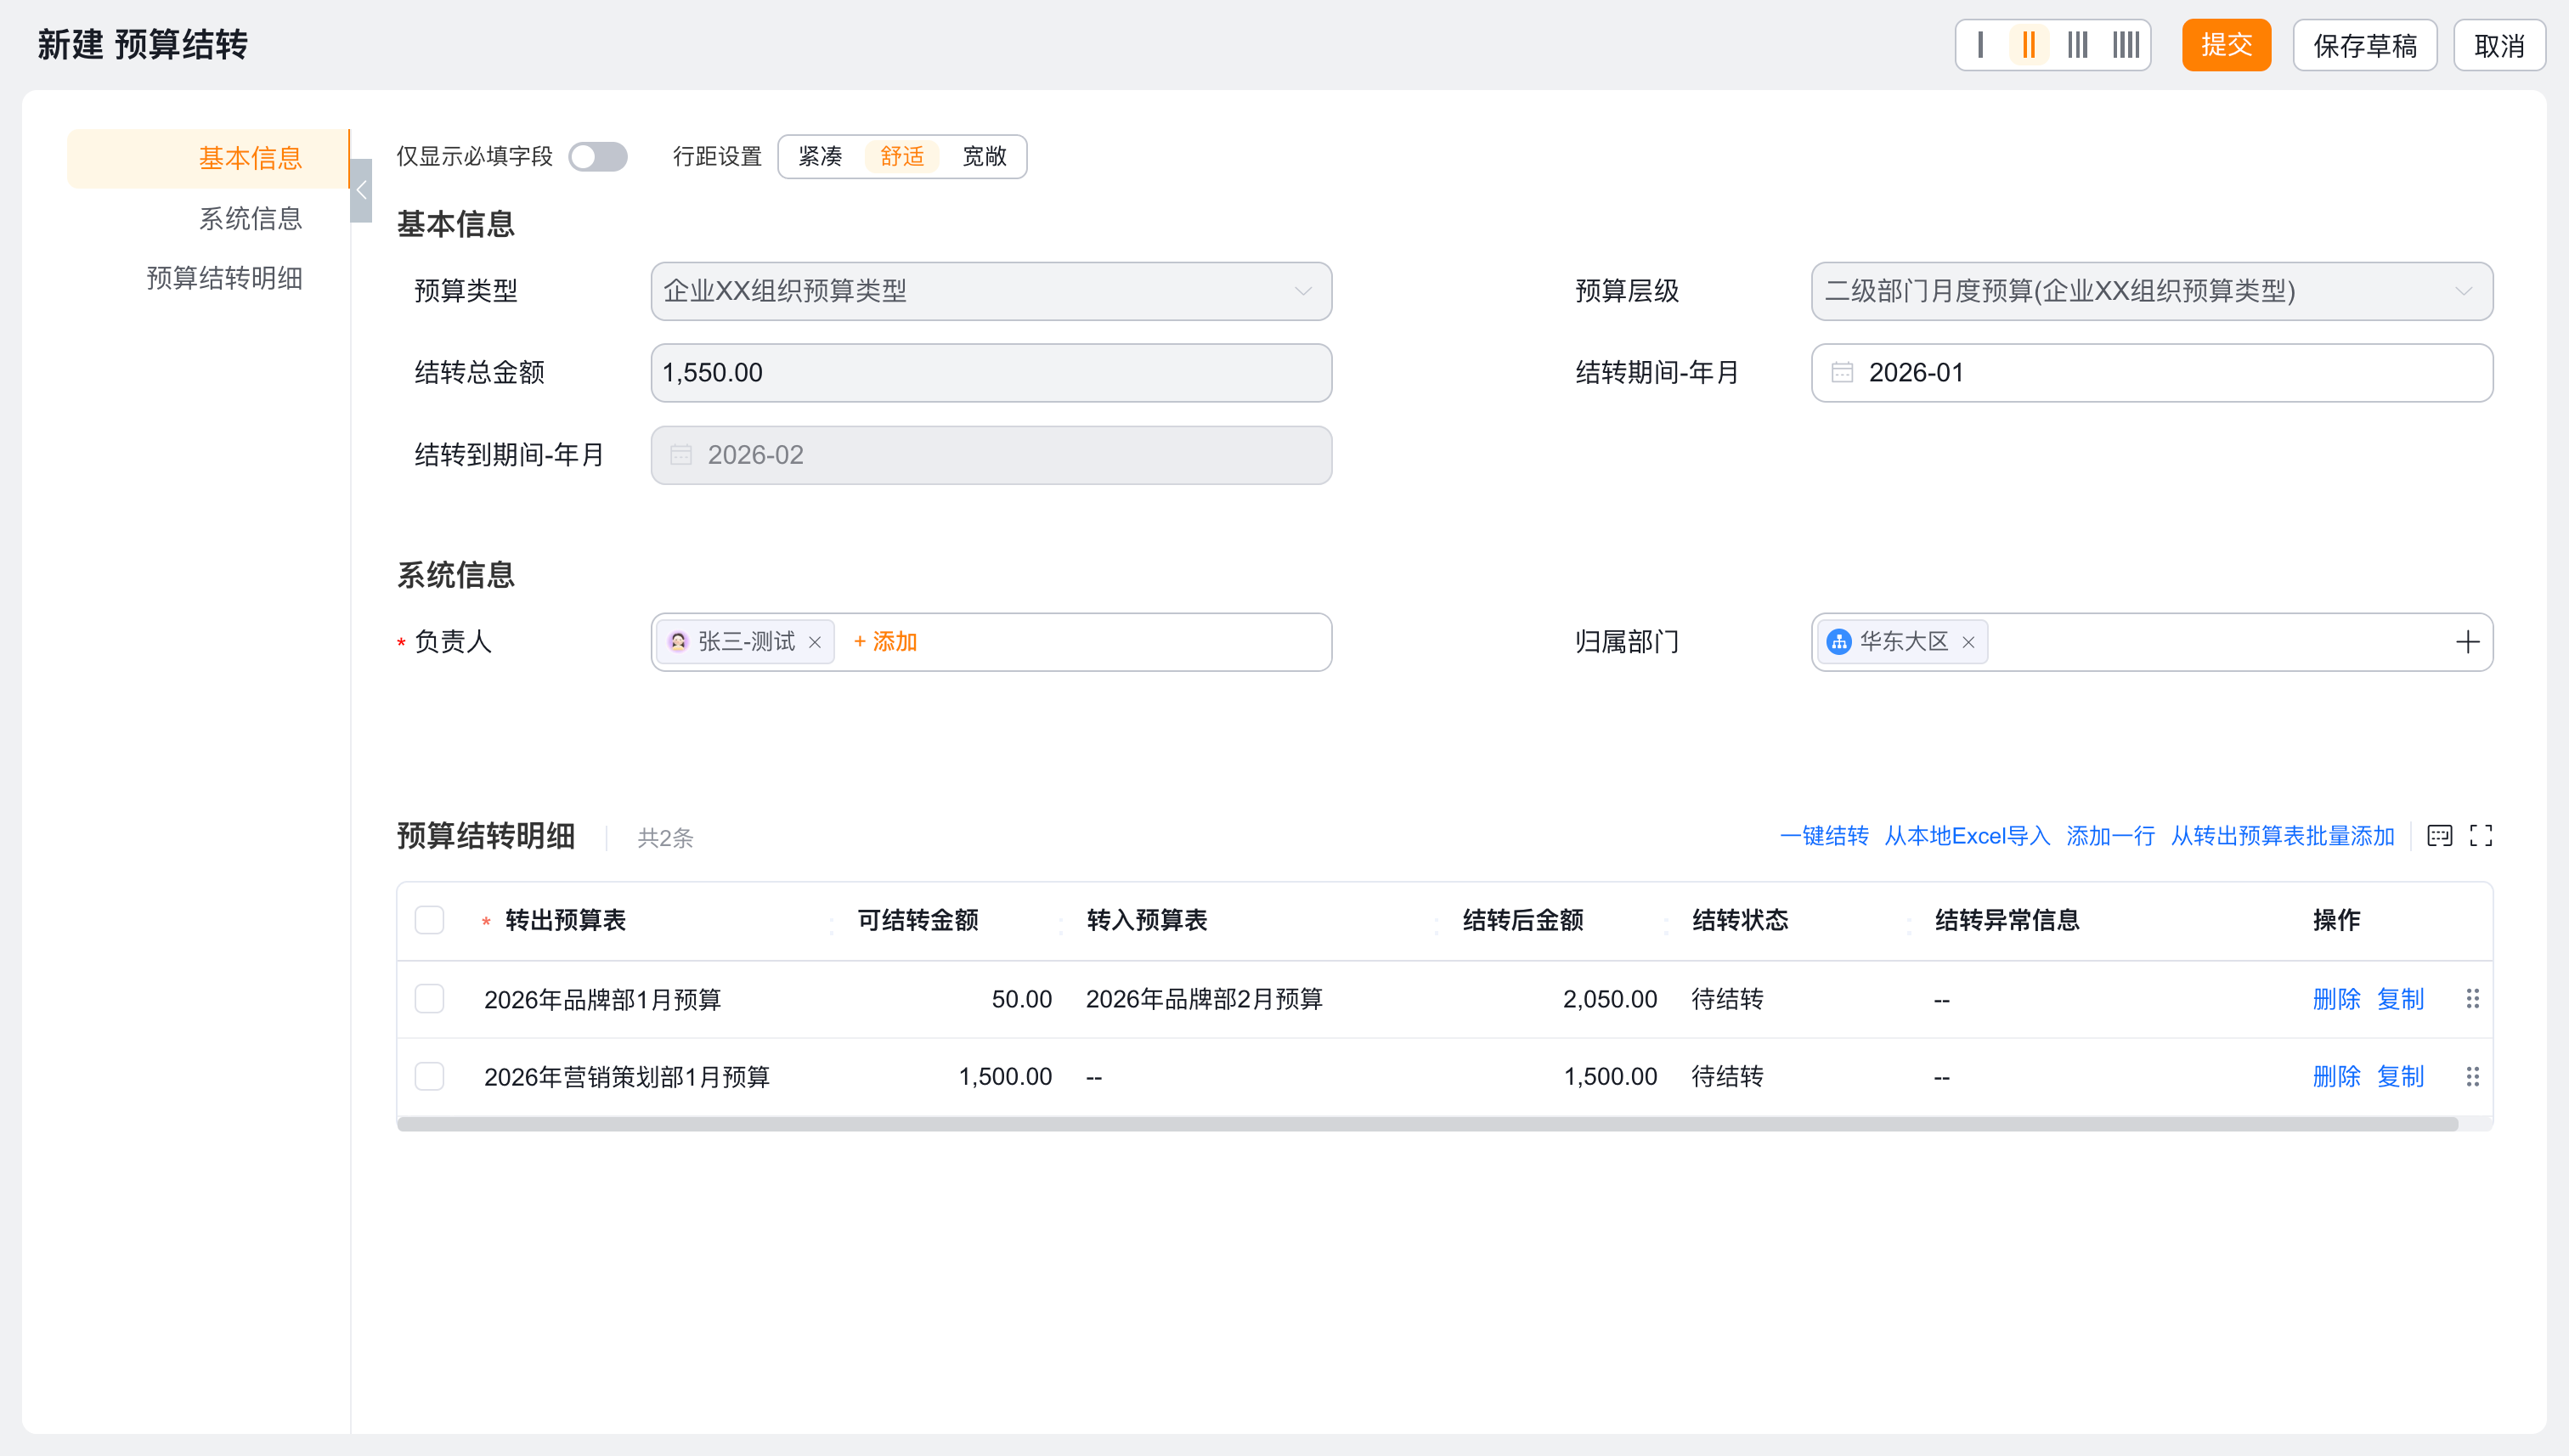Viewport: 2569px width, 1456px height.
Task: Go to 系统信息 section in sidebar
Action: click(250, 219)
